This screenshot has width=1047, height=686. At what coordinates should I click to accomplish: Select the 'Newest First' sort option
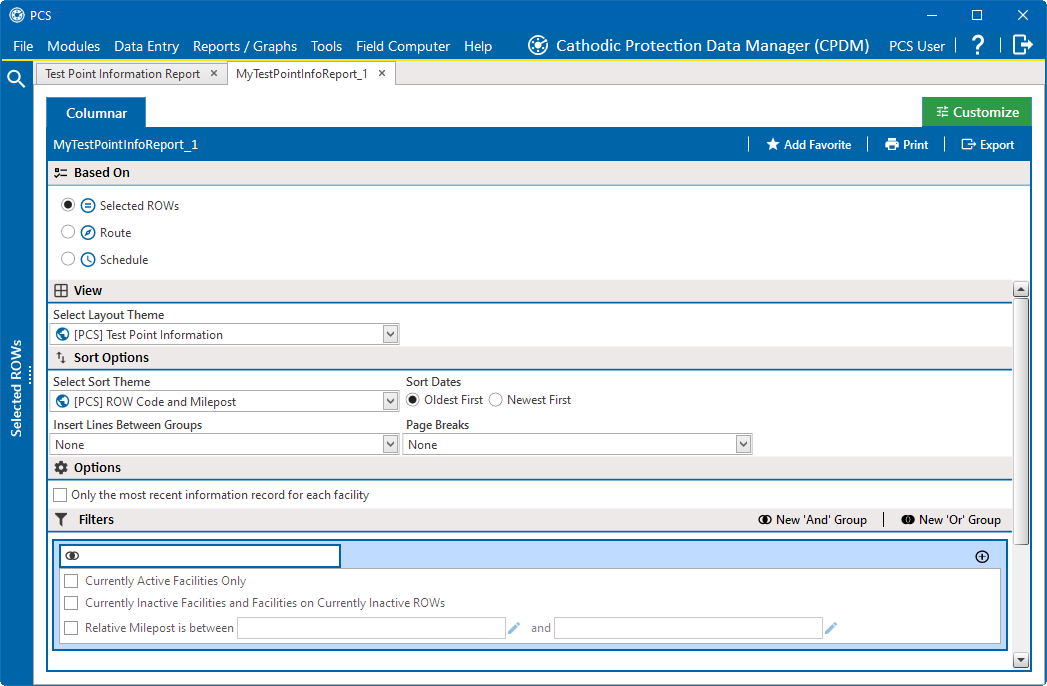[x=495, y=399]
